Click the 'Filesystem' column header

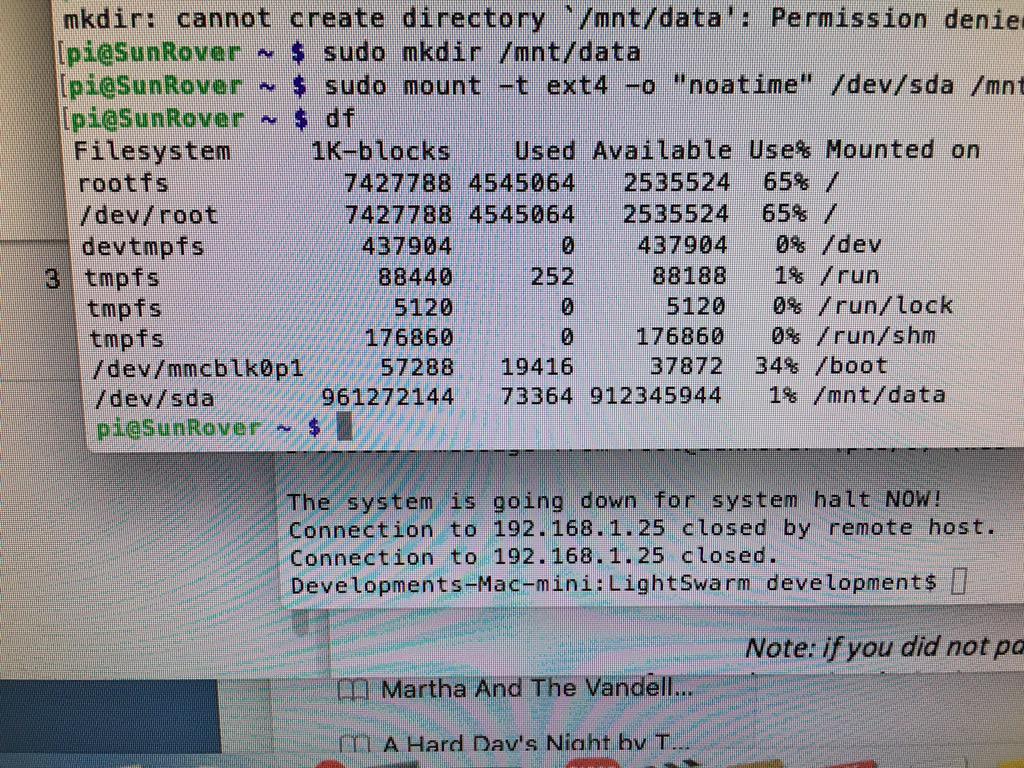click(x=152, y=151)
